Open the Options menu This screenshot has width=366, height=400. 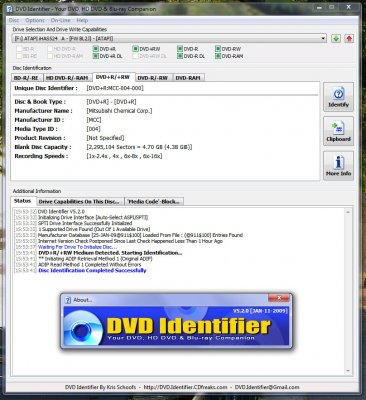(35, 20)
